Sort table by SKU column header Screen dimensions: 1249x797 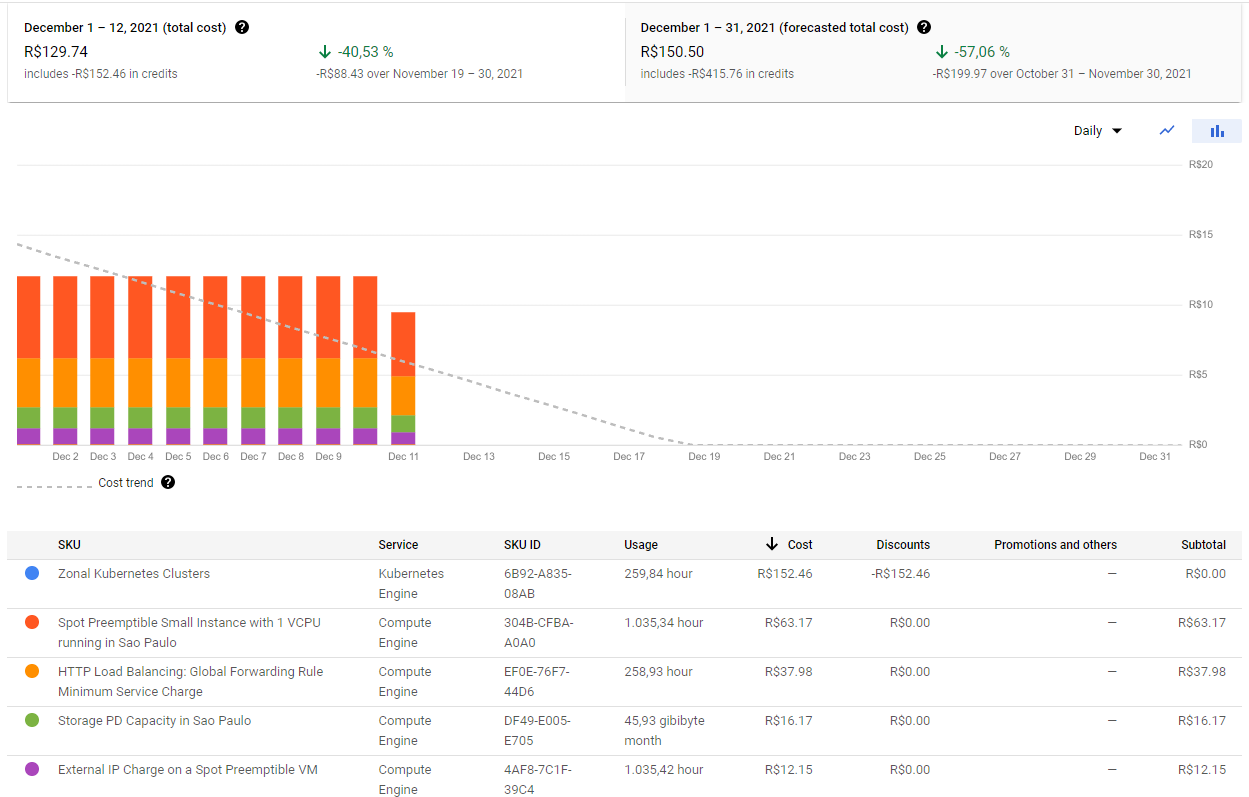coord(69,545)
